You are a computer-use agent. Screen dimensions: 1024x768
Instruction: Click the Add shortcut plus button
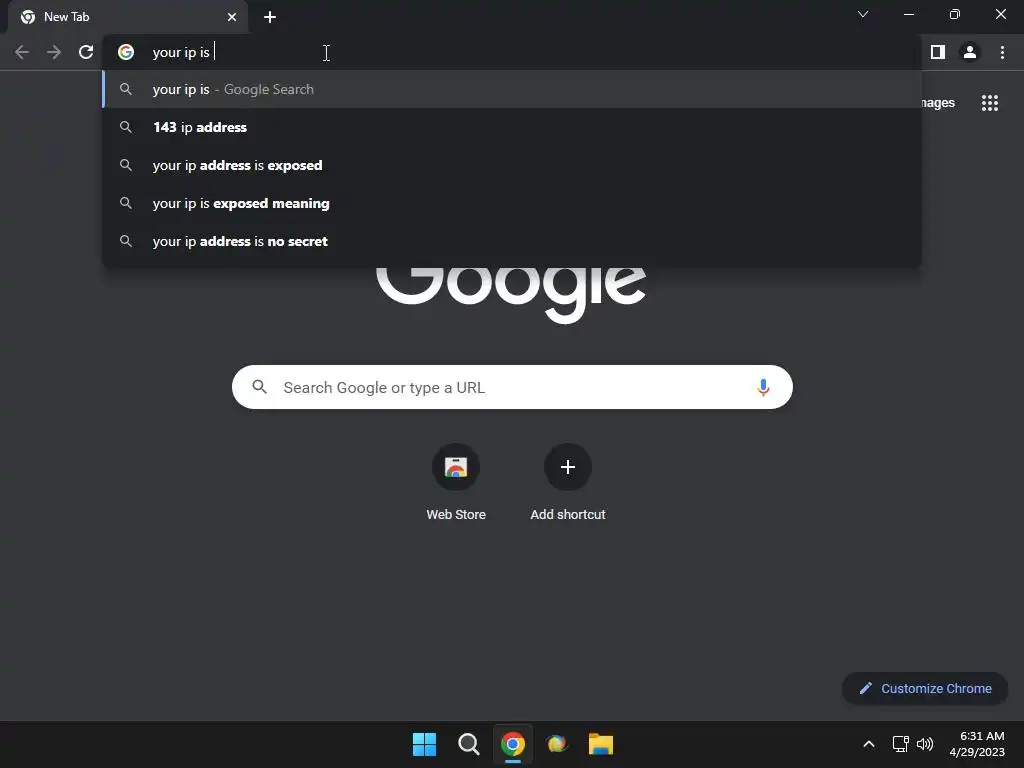point(568,466)
